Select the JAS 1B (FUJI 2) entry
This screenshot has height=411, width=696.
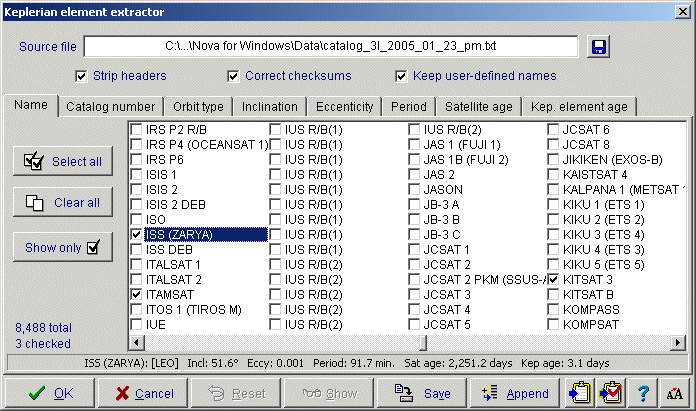[x=466, y=159]
